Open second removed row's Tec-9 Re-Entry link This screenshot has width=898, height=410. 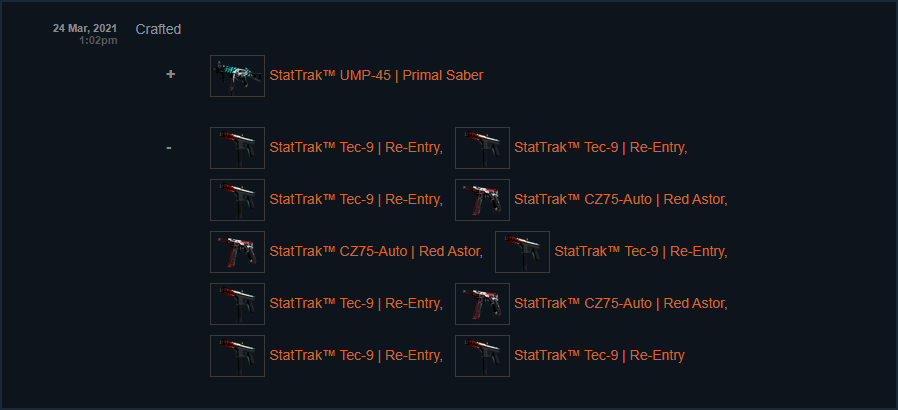pyautogui.click(x=355, y=200)
